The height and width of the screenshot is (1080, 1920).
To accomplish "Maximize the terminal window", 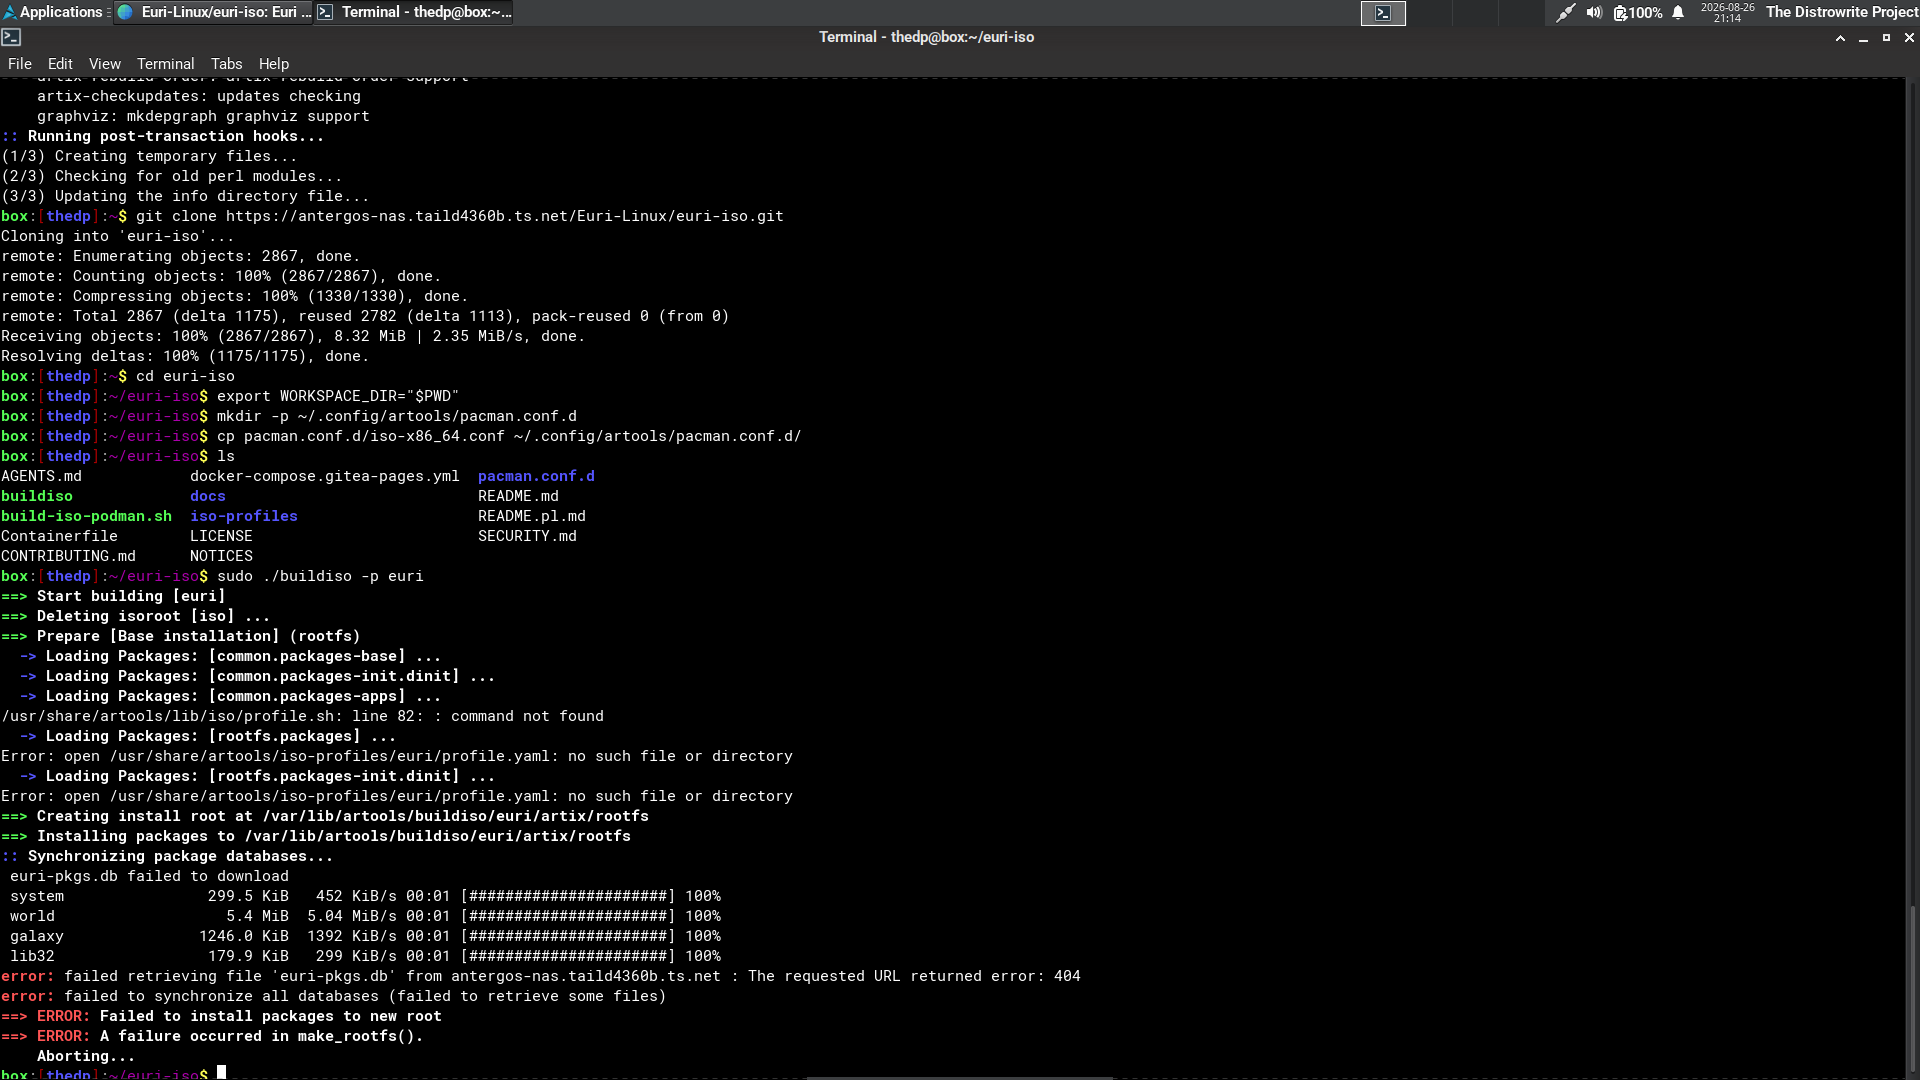I will coord(1886,37).
